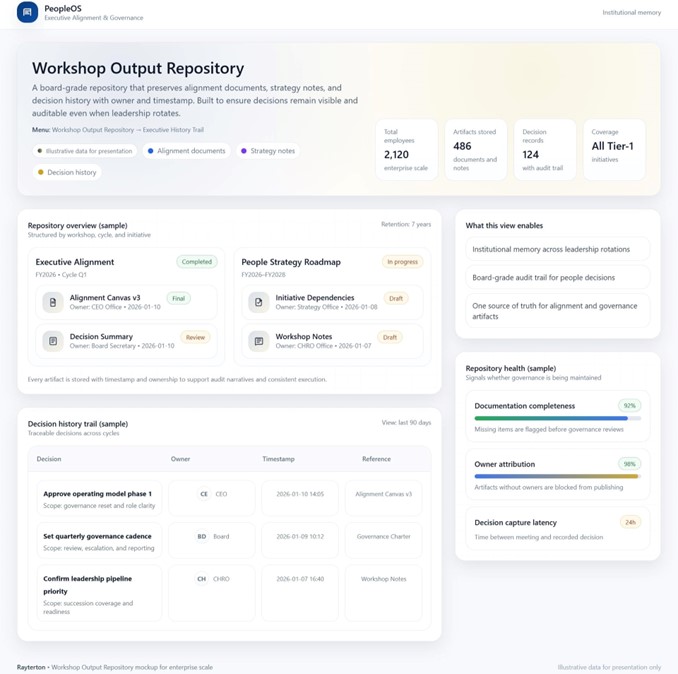This screenshot has height=674, width=678.
Task: Open Institutional memory in the top bar
Action: [631, 13]
